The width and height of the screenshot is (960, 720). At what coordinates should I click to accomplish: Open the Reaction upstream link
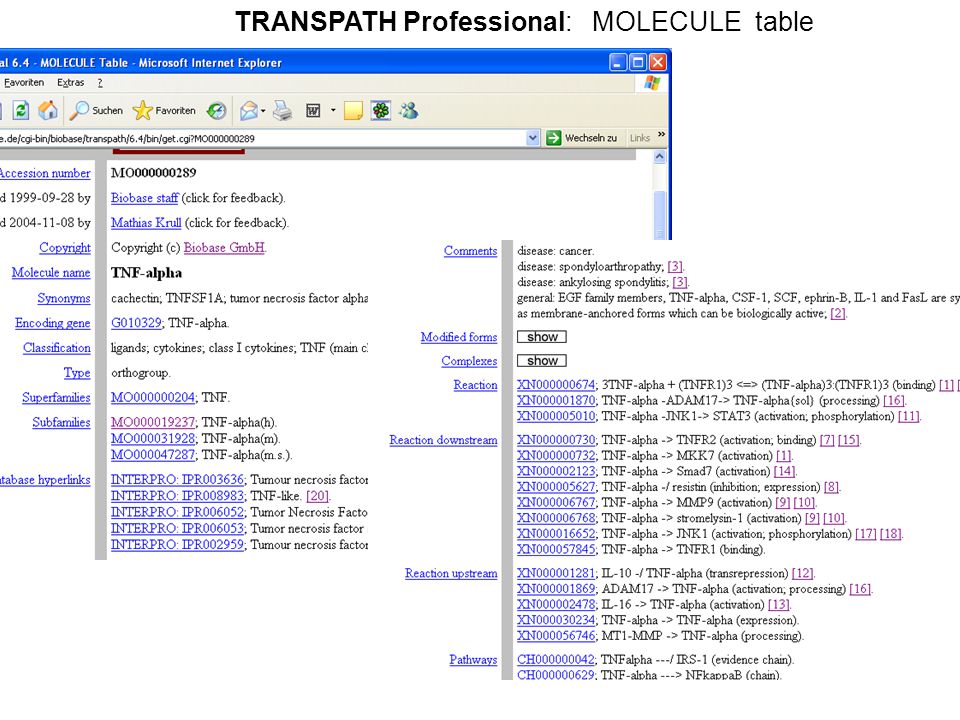(x=451, y=574)
